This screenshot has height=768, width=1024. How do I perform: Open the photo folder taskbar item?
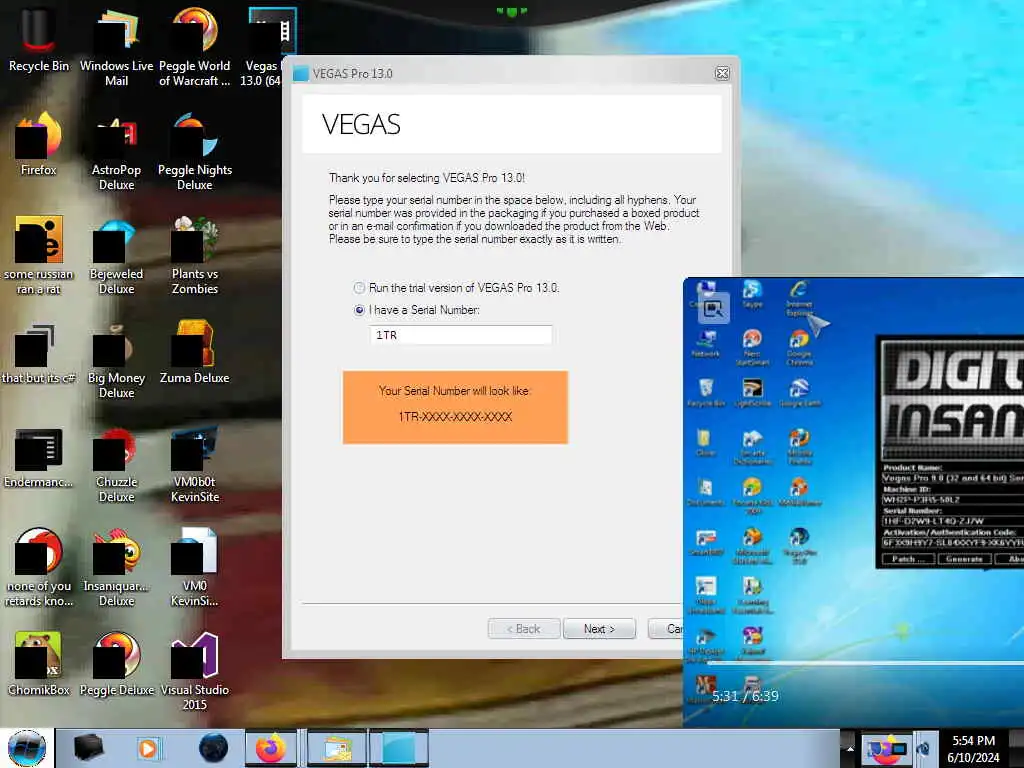point(336,748)
